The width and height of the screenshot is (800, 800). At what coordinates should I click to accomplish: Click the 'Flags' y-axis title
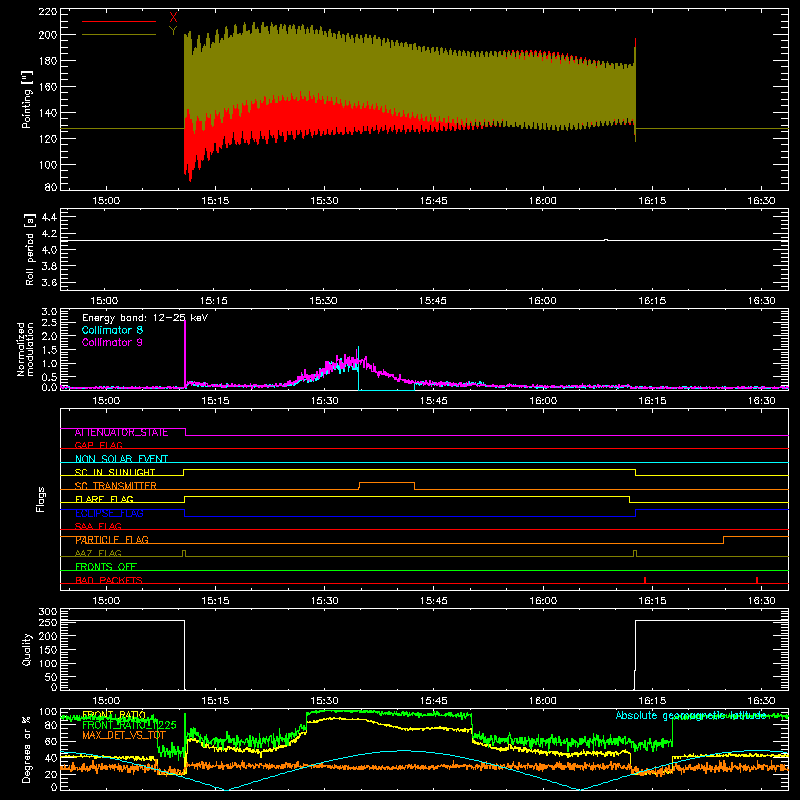tap(40, 499)
